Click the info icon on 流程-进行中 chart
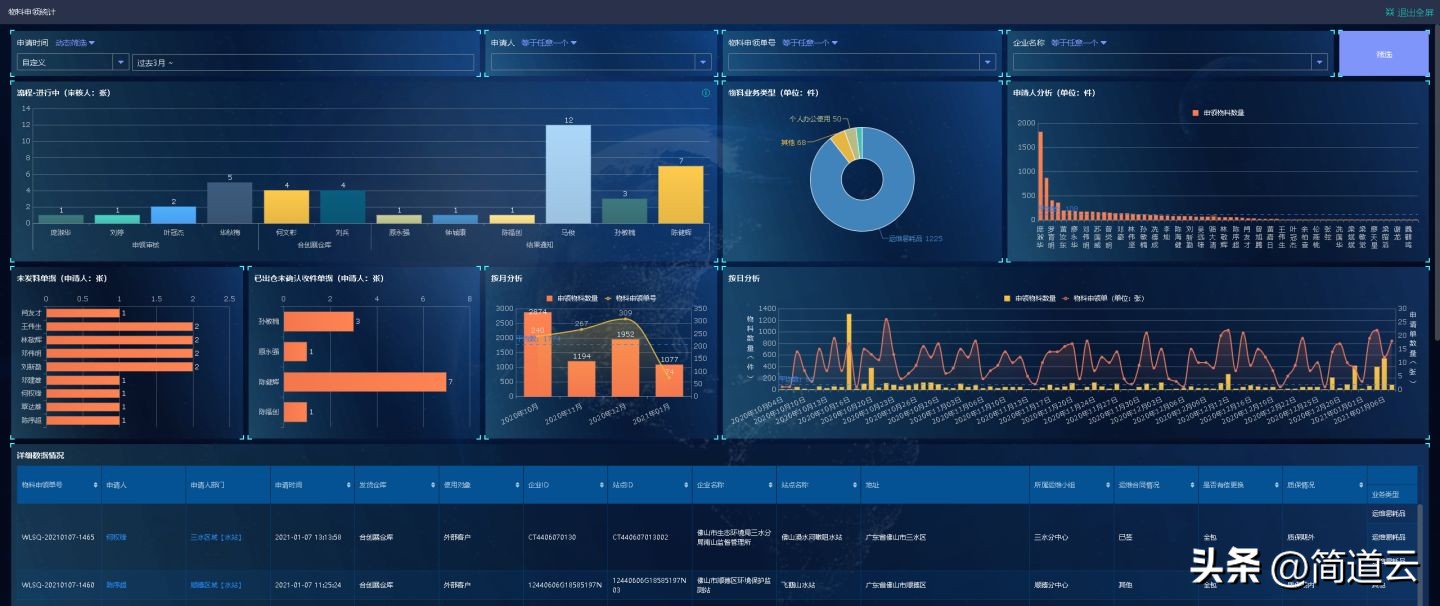The image size is (1440, 606). [x=706, y=93]
